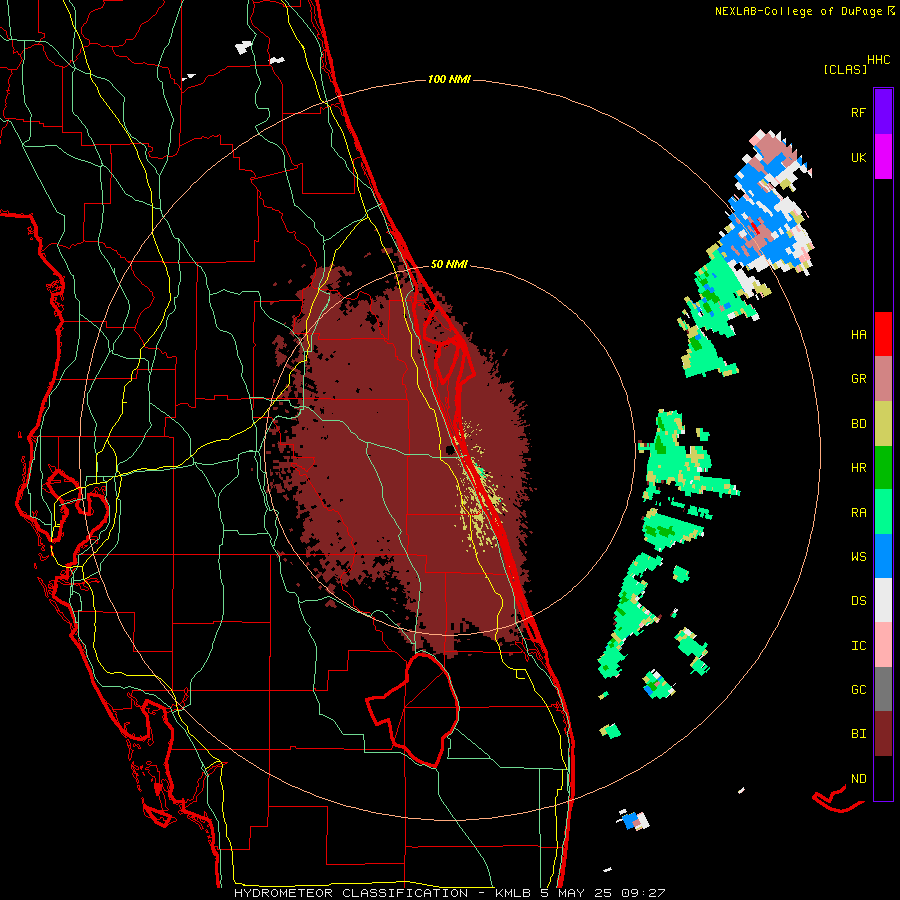
Task: Click the 'ND' legend label
Action: (x=858, y=779)
